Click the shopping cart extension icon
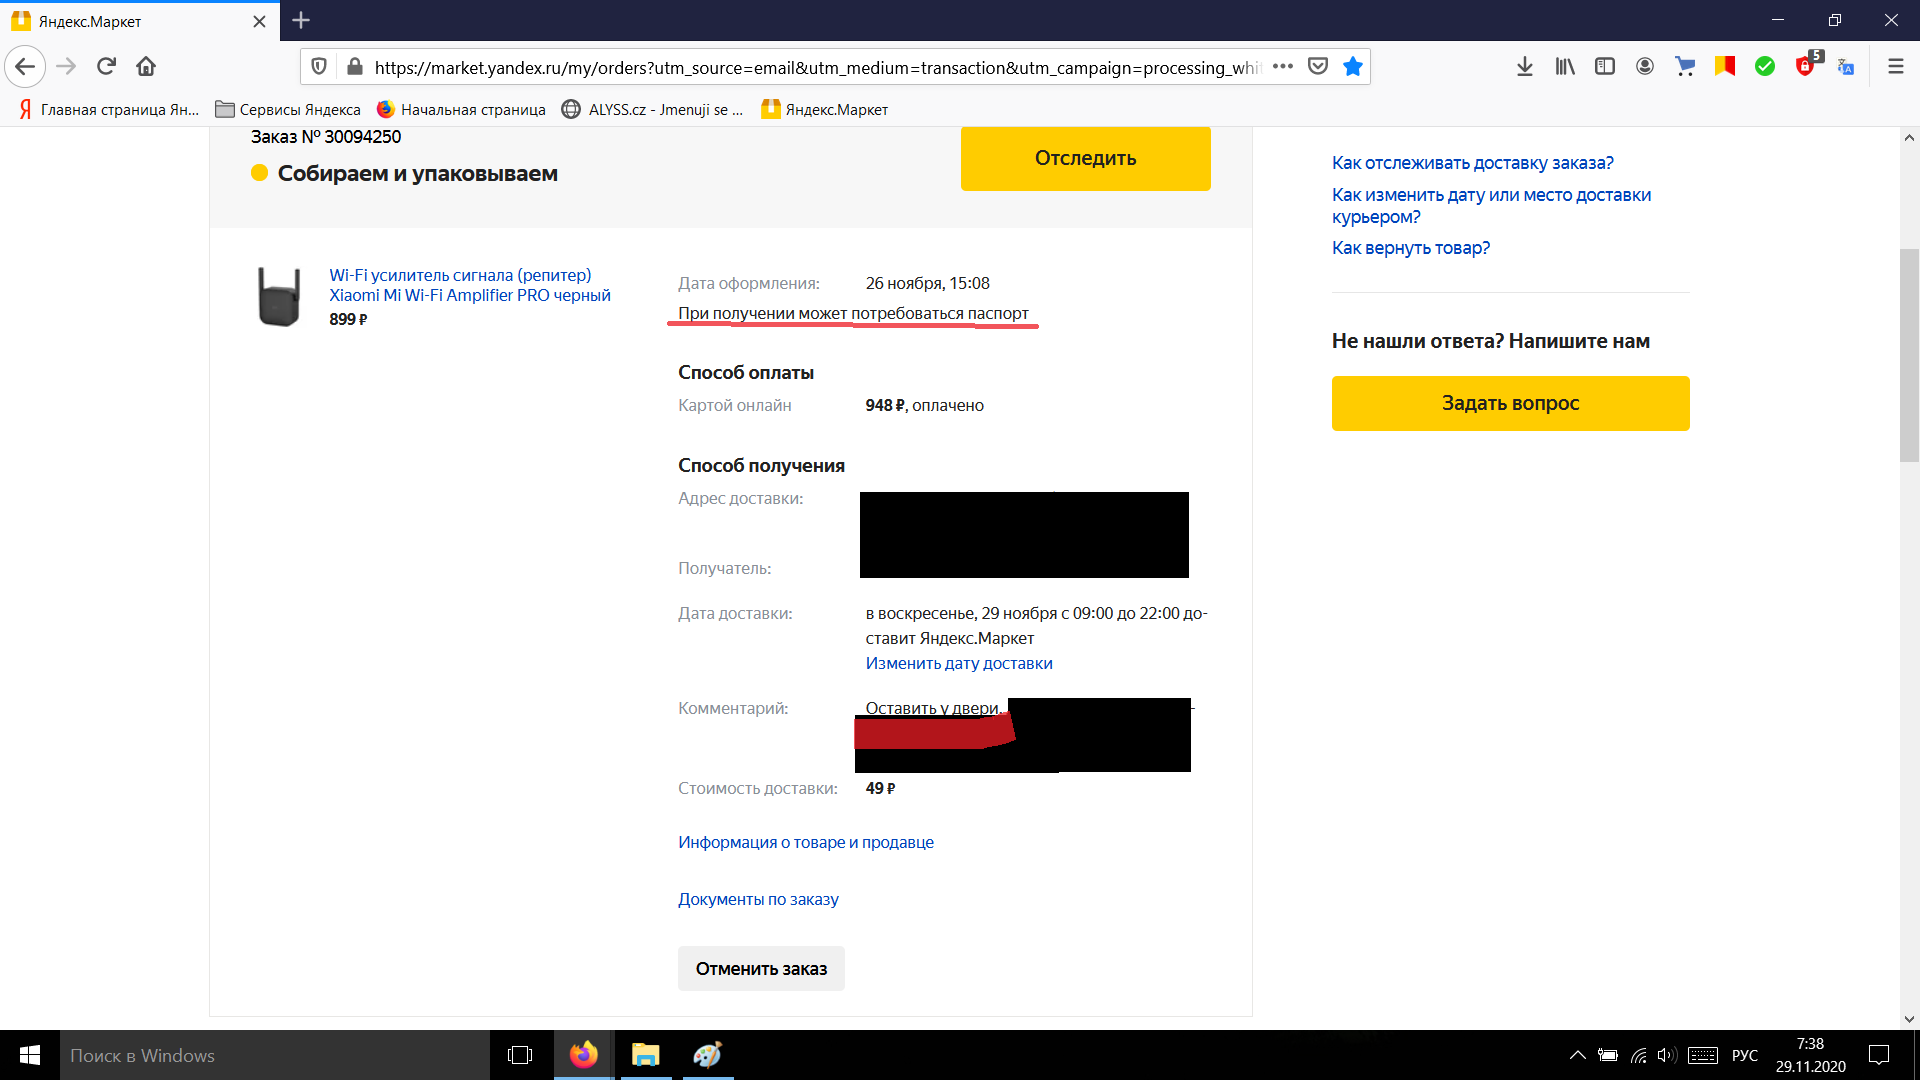Screen dimensions: 1920x1080 point(1685,67)
